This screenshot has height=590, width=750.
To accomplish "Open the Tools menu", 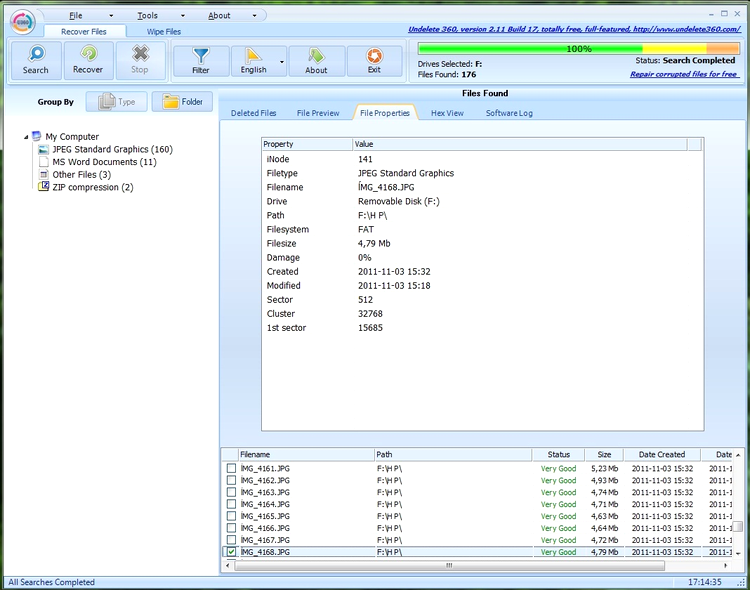I will click(147, 16).
